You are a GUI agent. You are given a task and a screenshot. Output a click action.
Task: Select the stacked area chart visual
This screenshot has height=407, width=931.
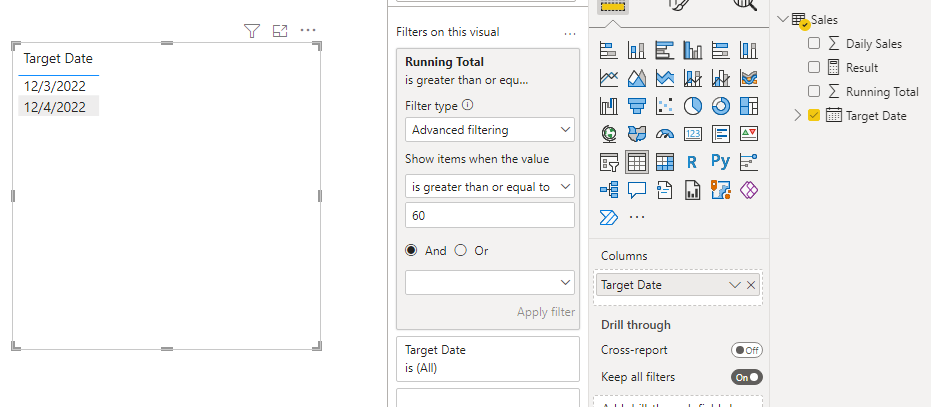pos(665,78)
